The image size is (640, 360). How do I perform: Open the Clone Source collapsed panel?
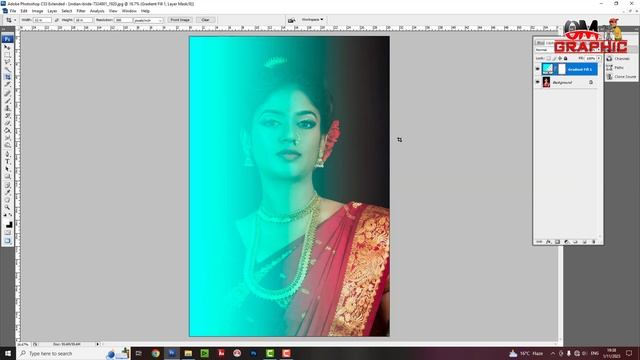pos(621,77)
